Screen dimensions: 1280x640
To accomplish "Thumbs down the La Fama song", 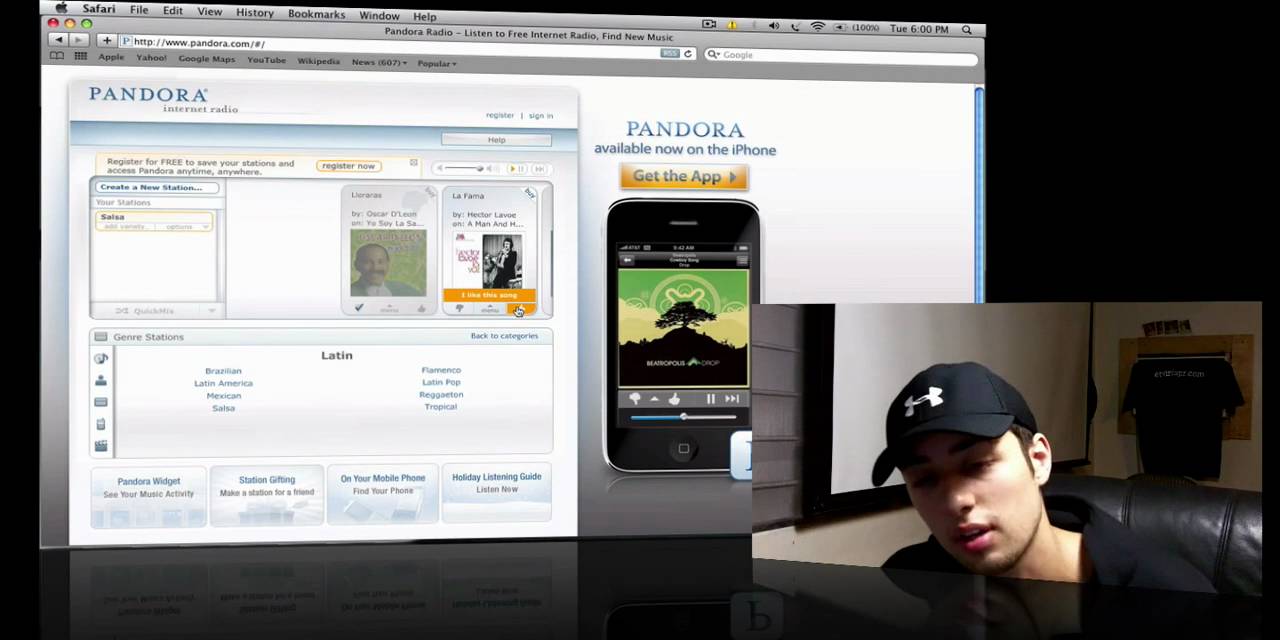I will tap(459, 309).
